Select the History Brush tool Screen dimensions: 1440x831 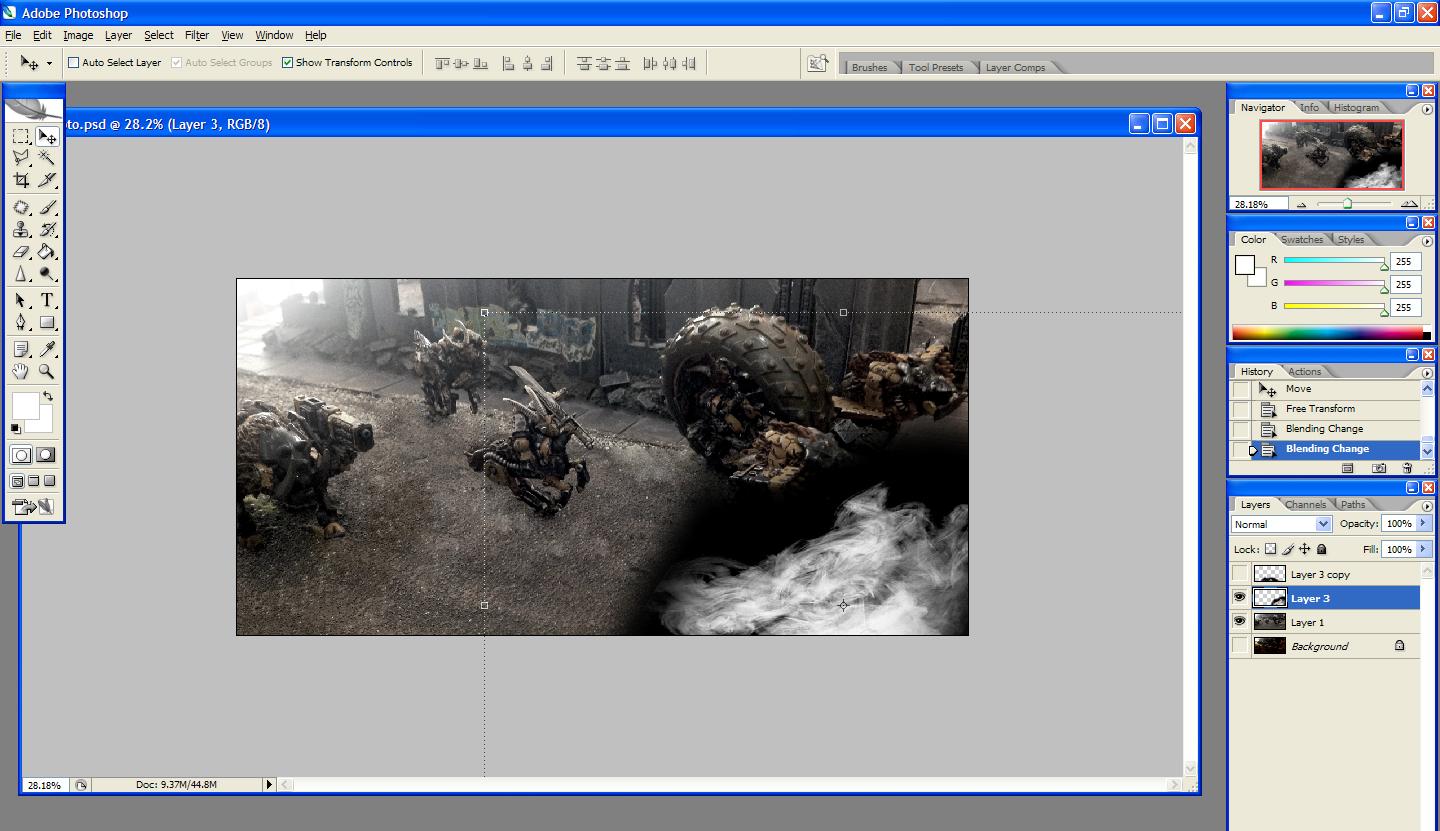pos(47,230)
